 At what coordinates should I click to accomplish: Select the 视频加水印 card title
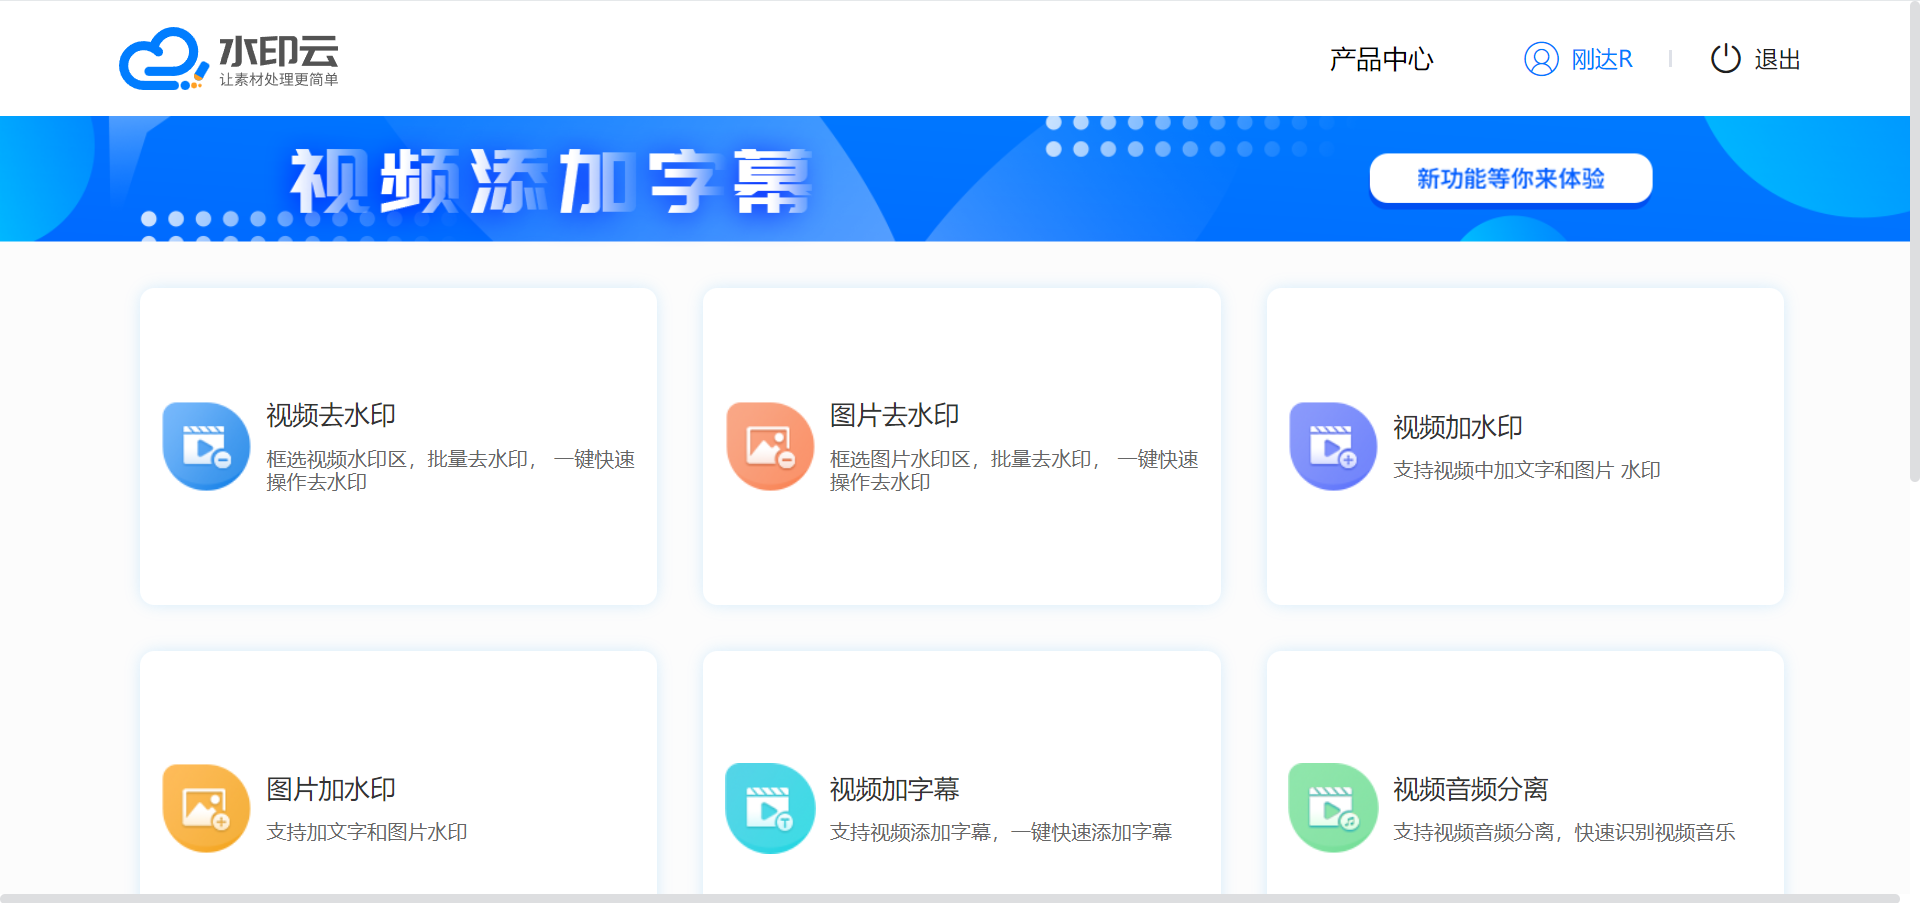(1458, 427)
